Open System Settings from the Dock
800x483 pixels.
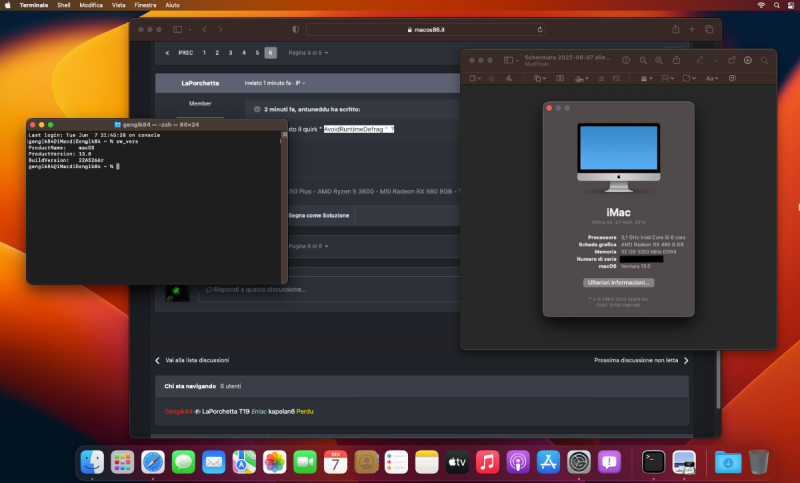tap(579, 462)
